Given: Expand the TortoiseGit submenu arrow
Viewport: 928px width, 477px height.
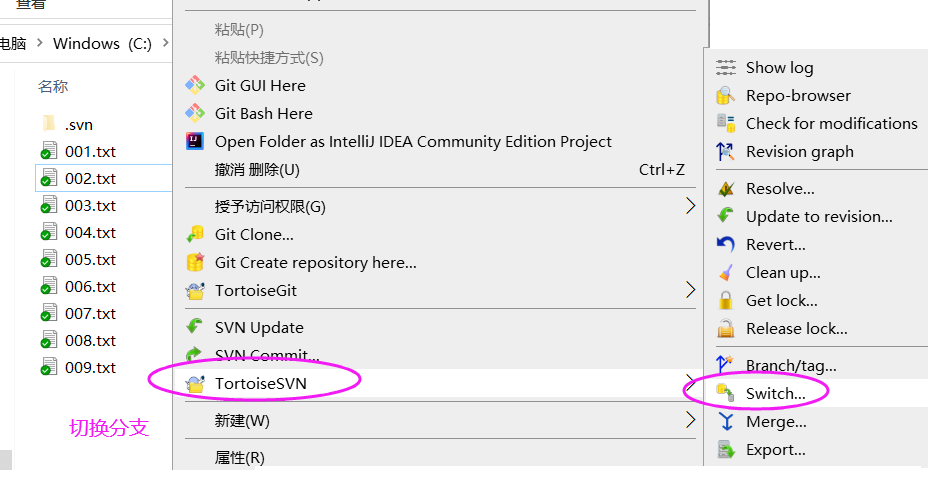Looking at the screenshot, I should [689, 291].
